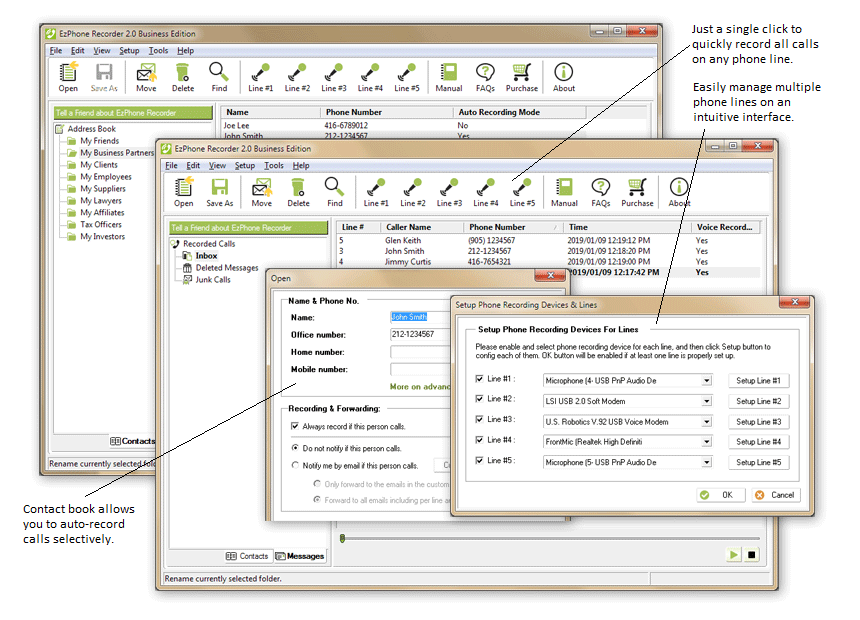Record Line #1 in back window toolbar
This screenshot has height=620, width=860.
coord(261,77)
